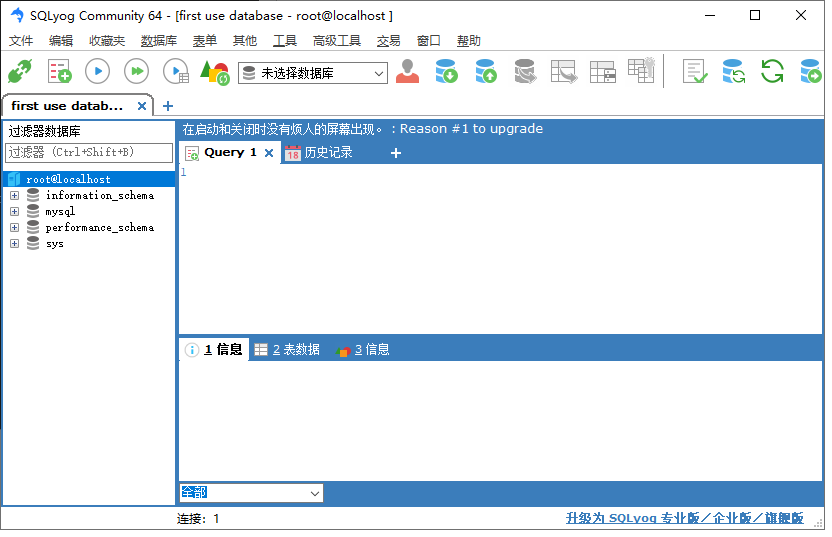Click into the query editor area
The height and width of the screenshot is (537, 832).
[500, 248]
